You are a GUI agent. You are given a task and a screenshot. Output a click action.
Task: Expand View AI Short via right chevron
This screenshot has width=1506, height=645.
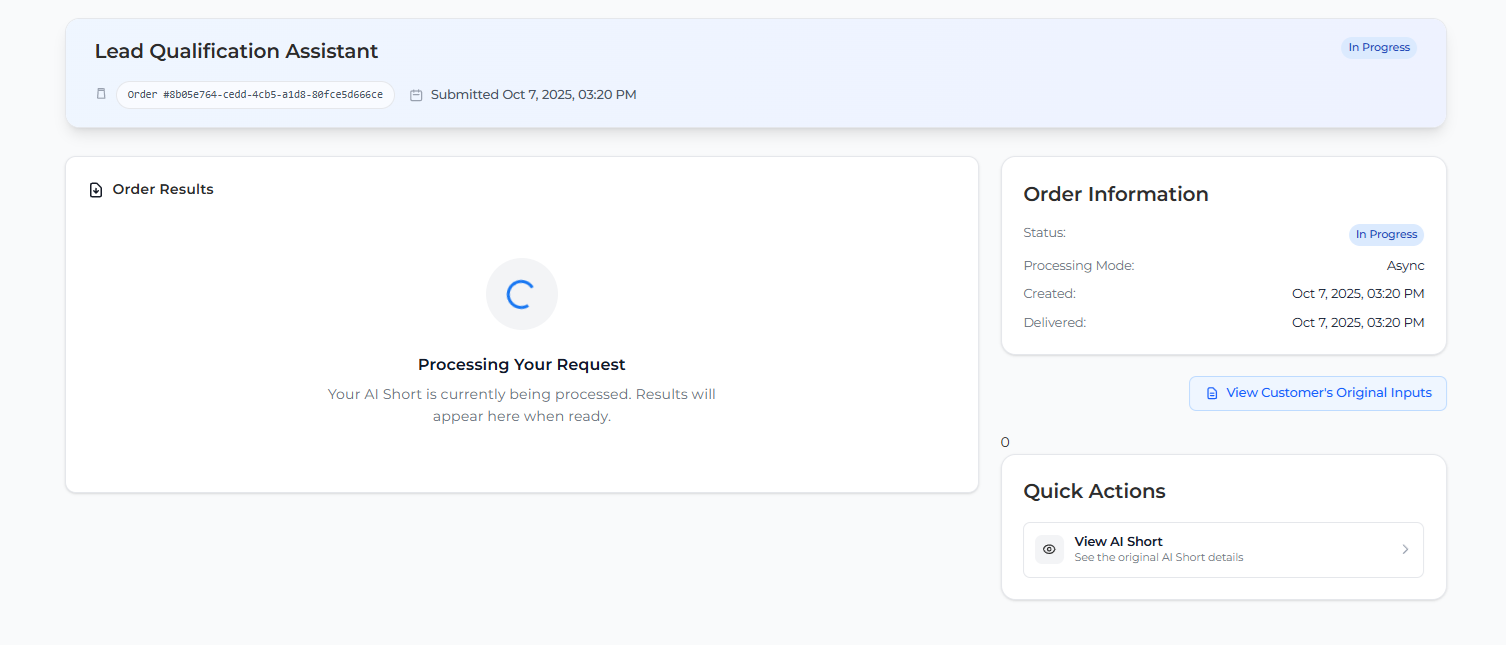coord(1404,549)
